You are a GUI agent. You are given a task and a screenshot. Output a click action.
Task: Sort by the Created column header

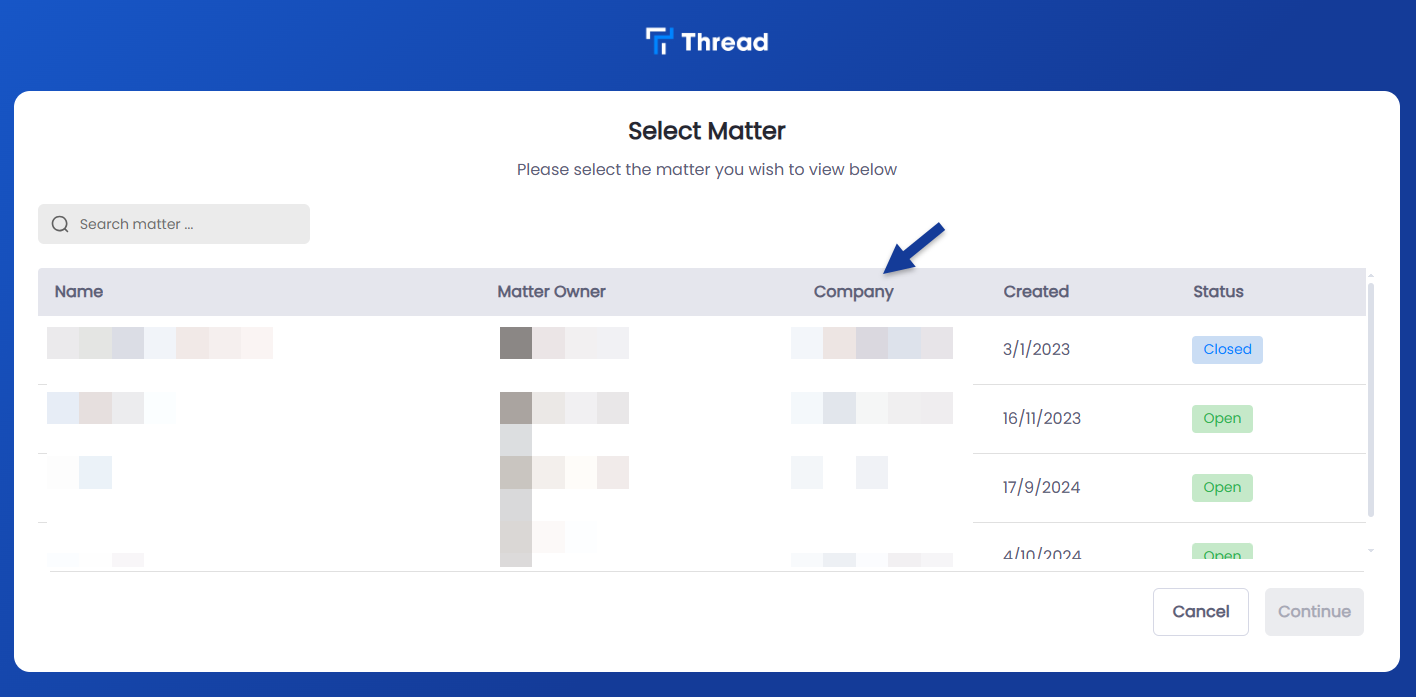[x=1036, y=292]
